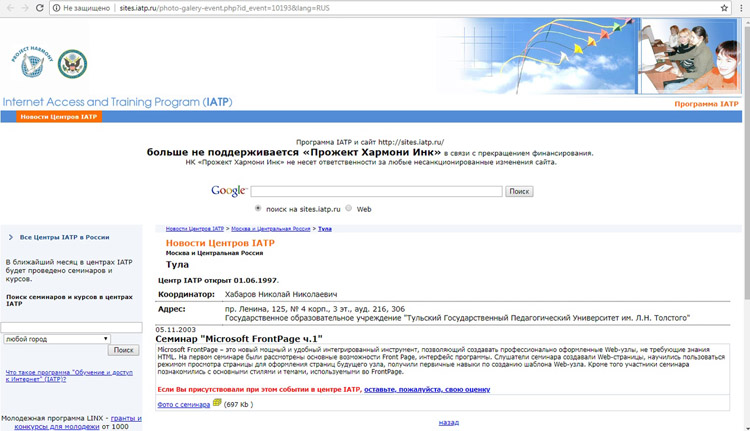This screenshot has width=750, height=431.
Task: Click the site info icon in address bar
Action: [x=54, y=7]
